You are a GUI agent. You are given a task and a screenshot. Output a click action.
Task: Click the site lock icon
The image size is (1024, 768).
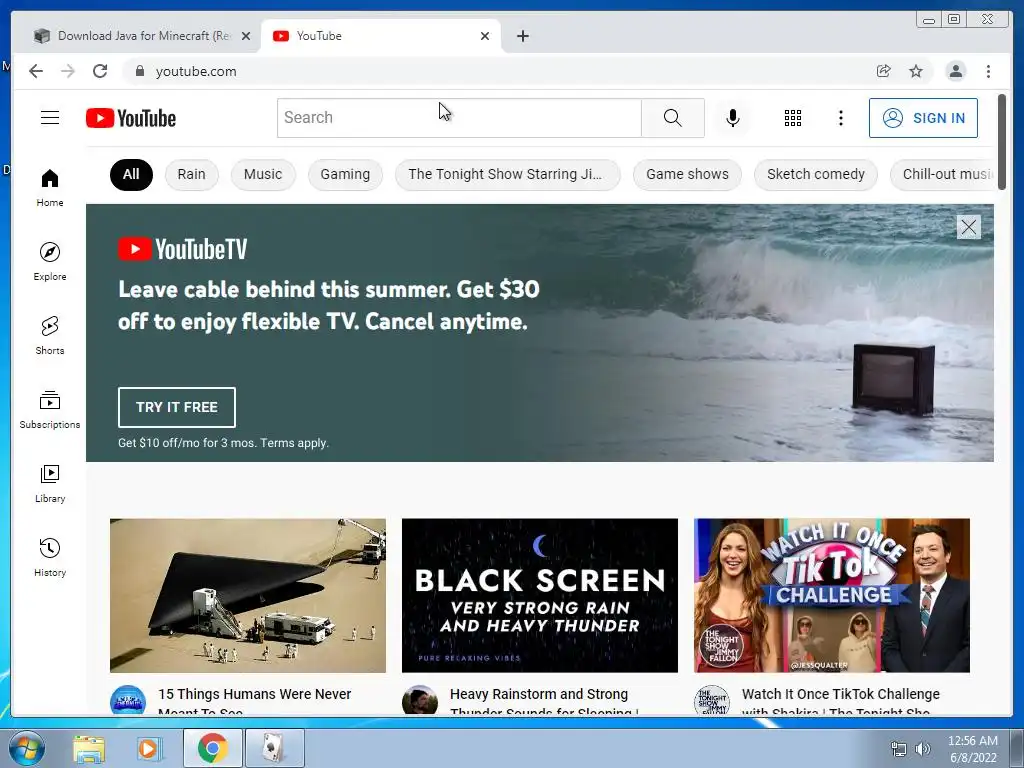[139, 71]
